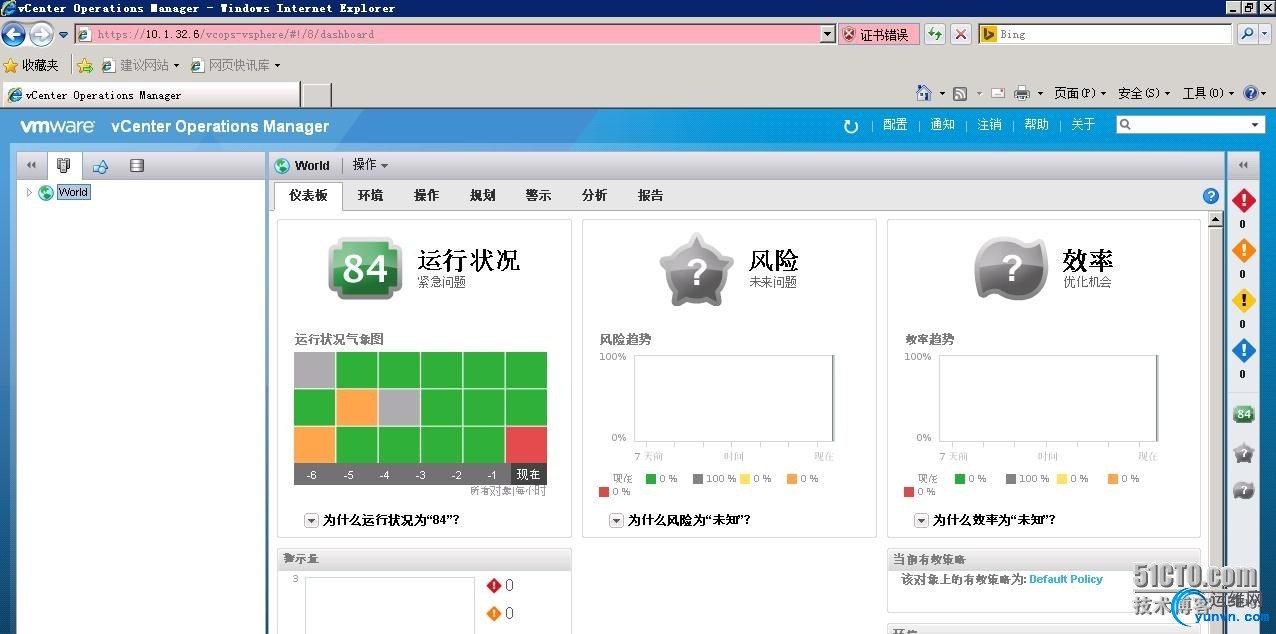Click the URL address bar
The width and height of the screenshot is (1276, 634).
point(448,34)
